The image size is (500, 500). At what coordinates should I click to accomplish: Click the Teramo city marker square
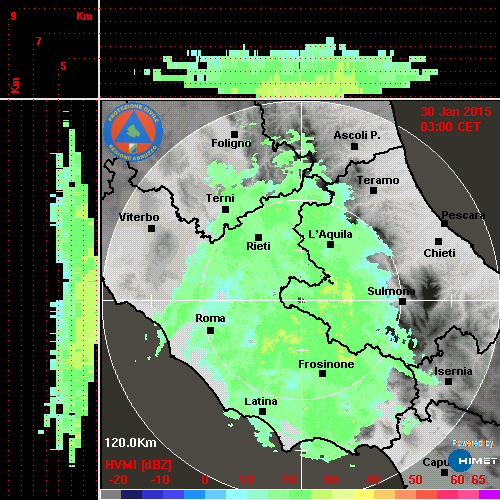373,190
